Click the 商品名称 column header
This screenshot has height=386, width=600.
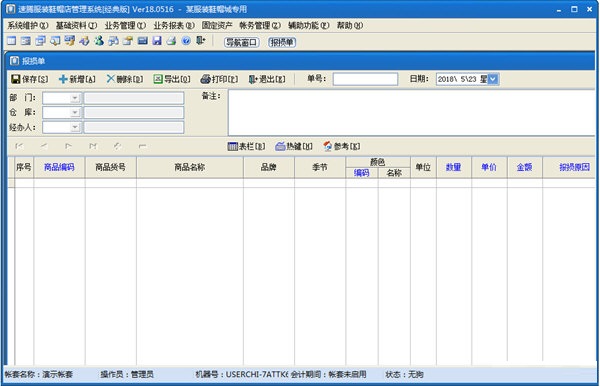[x=190, y=167]
